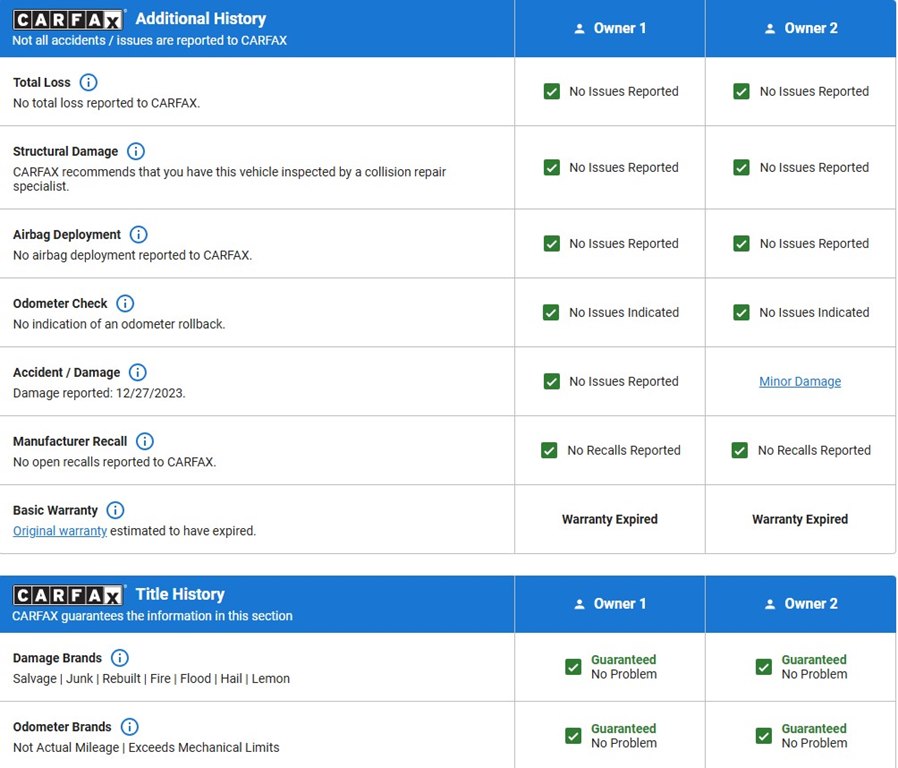Click Owner 2 Airbag Deployment green checkmark
Viewport: 898px width, 768px height.
pyautogui.click(x=741, y=243)
